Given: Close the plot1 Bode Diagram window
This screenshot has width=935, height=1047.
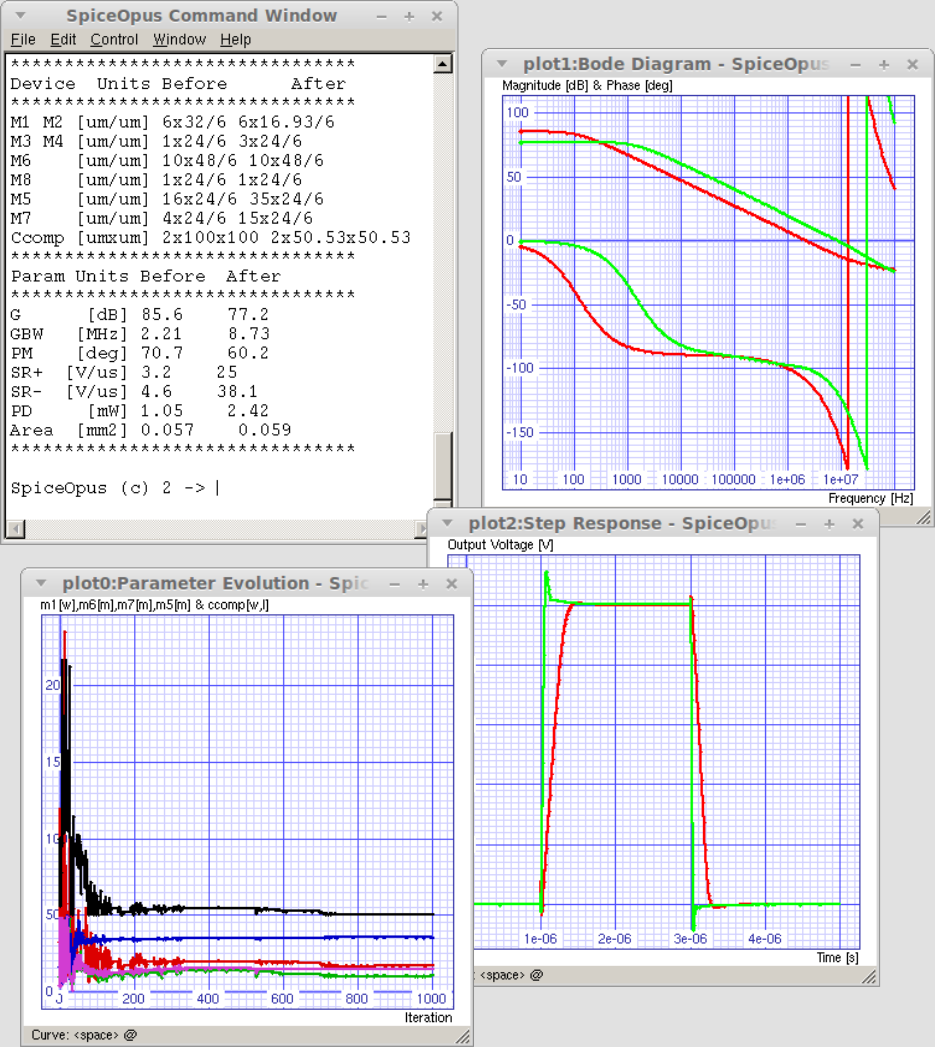Looking at the screenshot, I should (x=912, y=65).
